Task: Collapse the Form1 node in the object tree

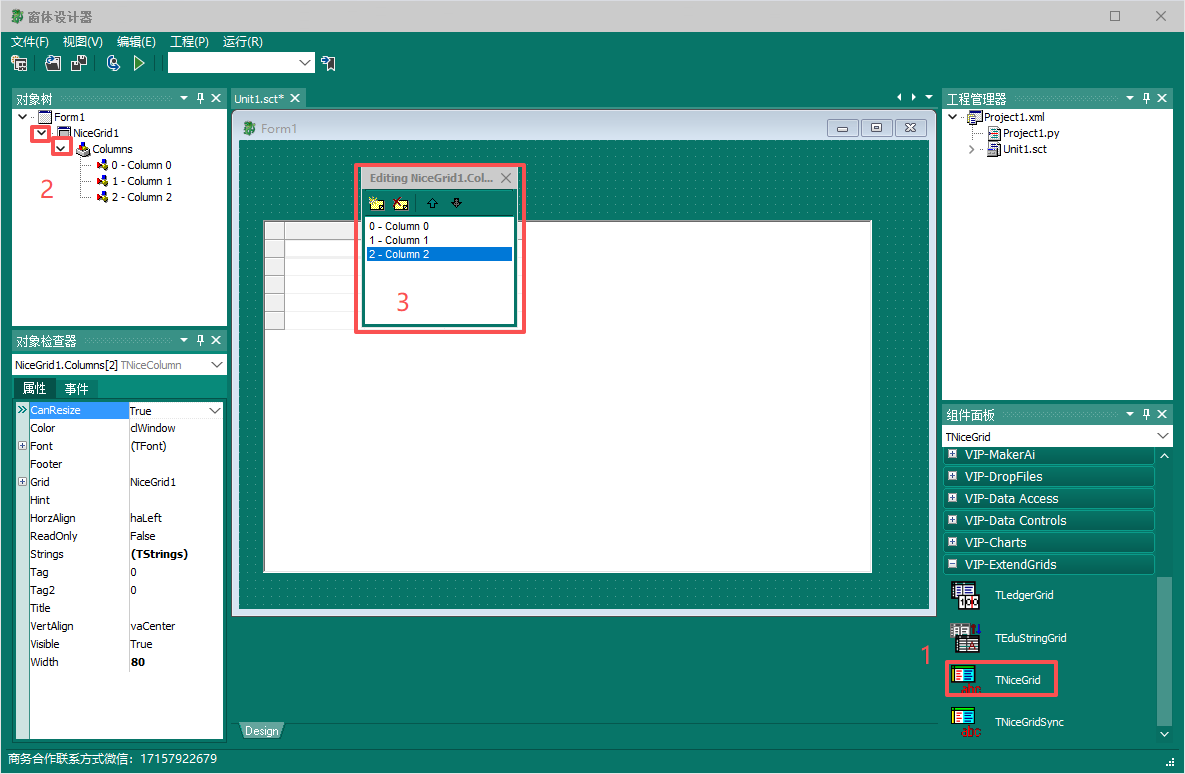Action: pos(23,117)
